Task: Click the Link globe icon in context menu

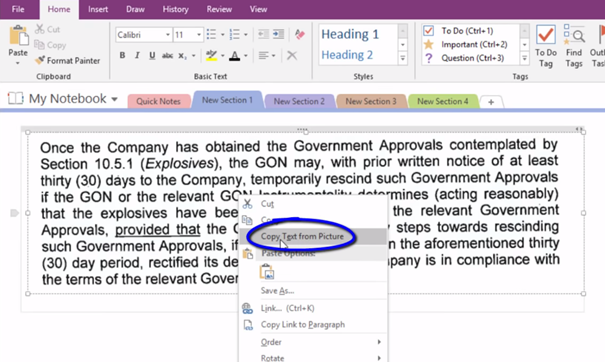Action: tap(247, 308)
